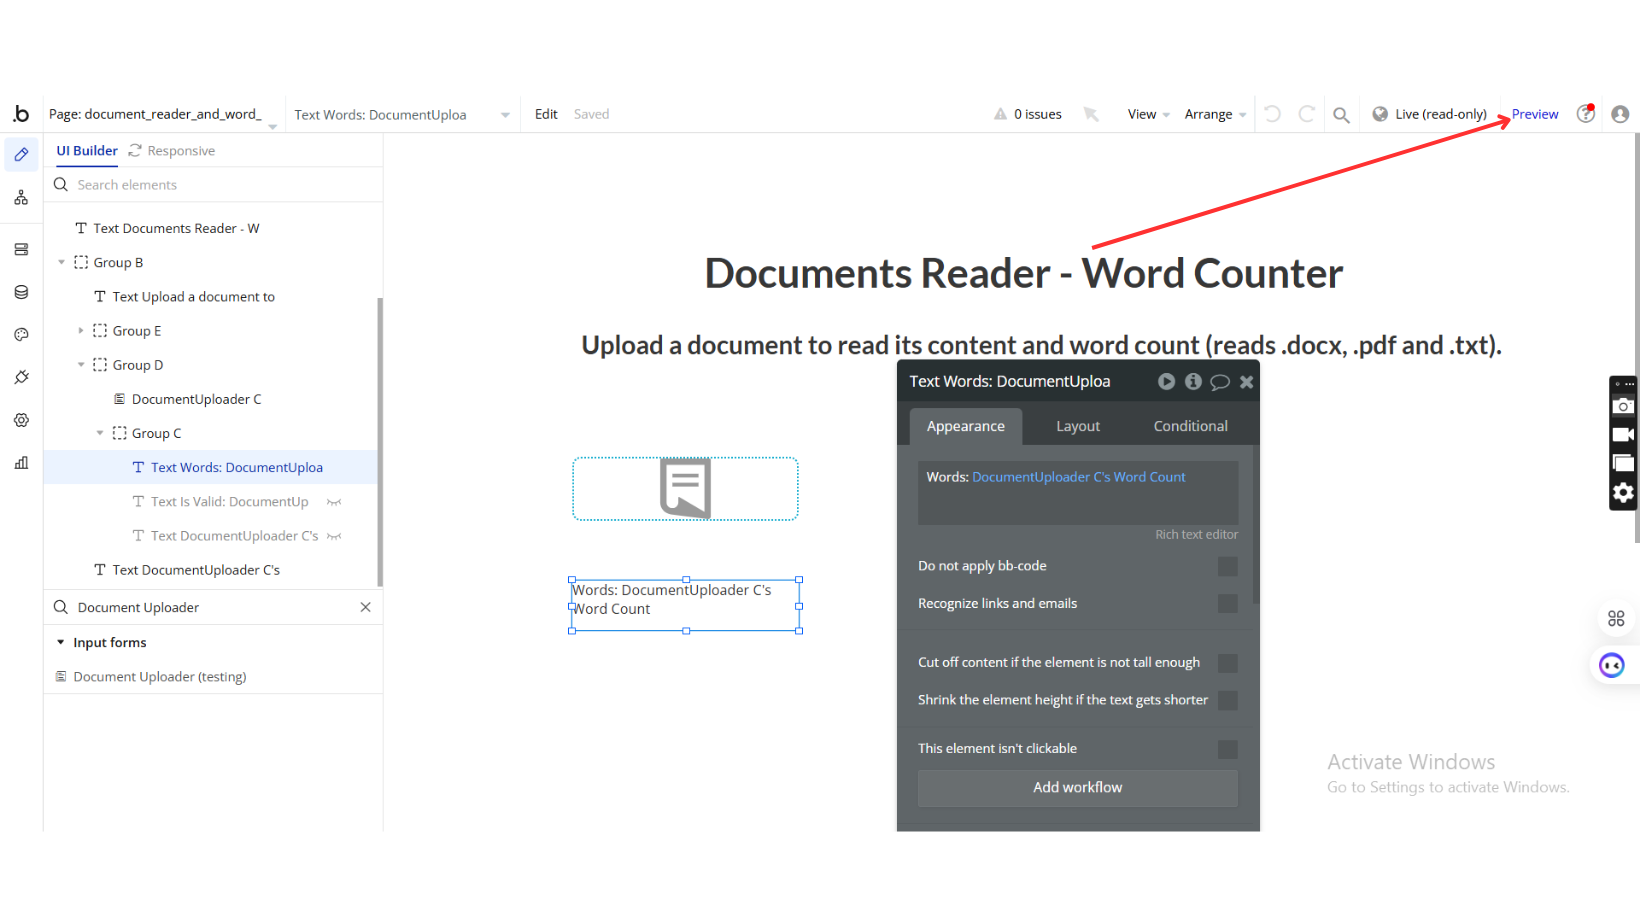Viewport: 1640px width, 924px height.
Task: Open the Data tab database icon in sidebar
Action: [21, 292]
